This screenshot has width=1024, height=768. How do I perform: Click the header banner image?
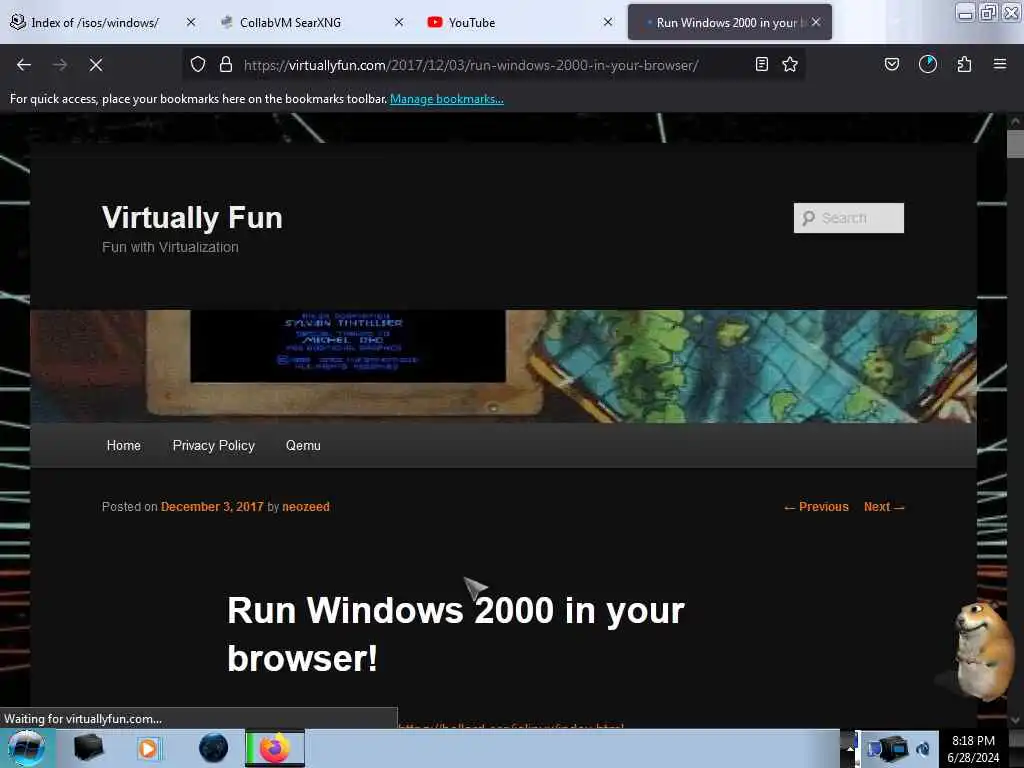(x=504, y=366)
